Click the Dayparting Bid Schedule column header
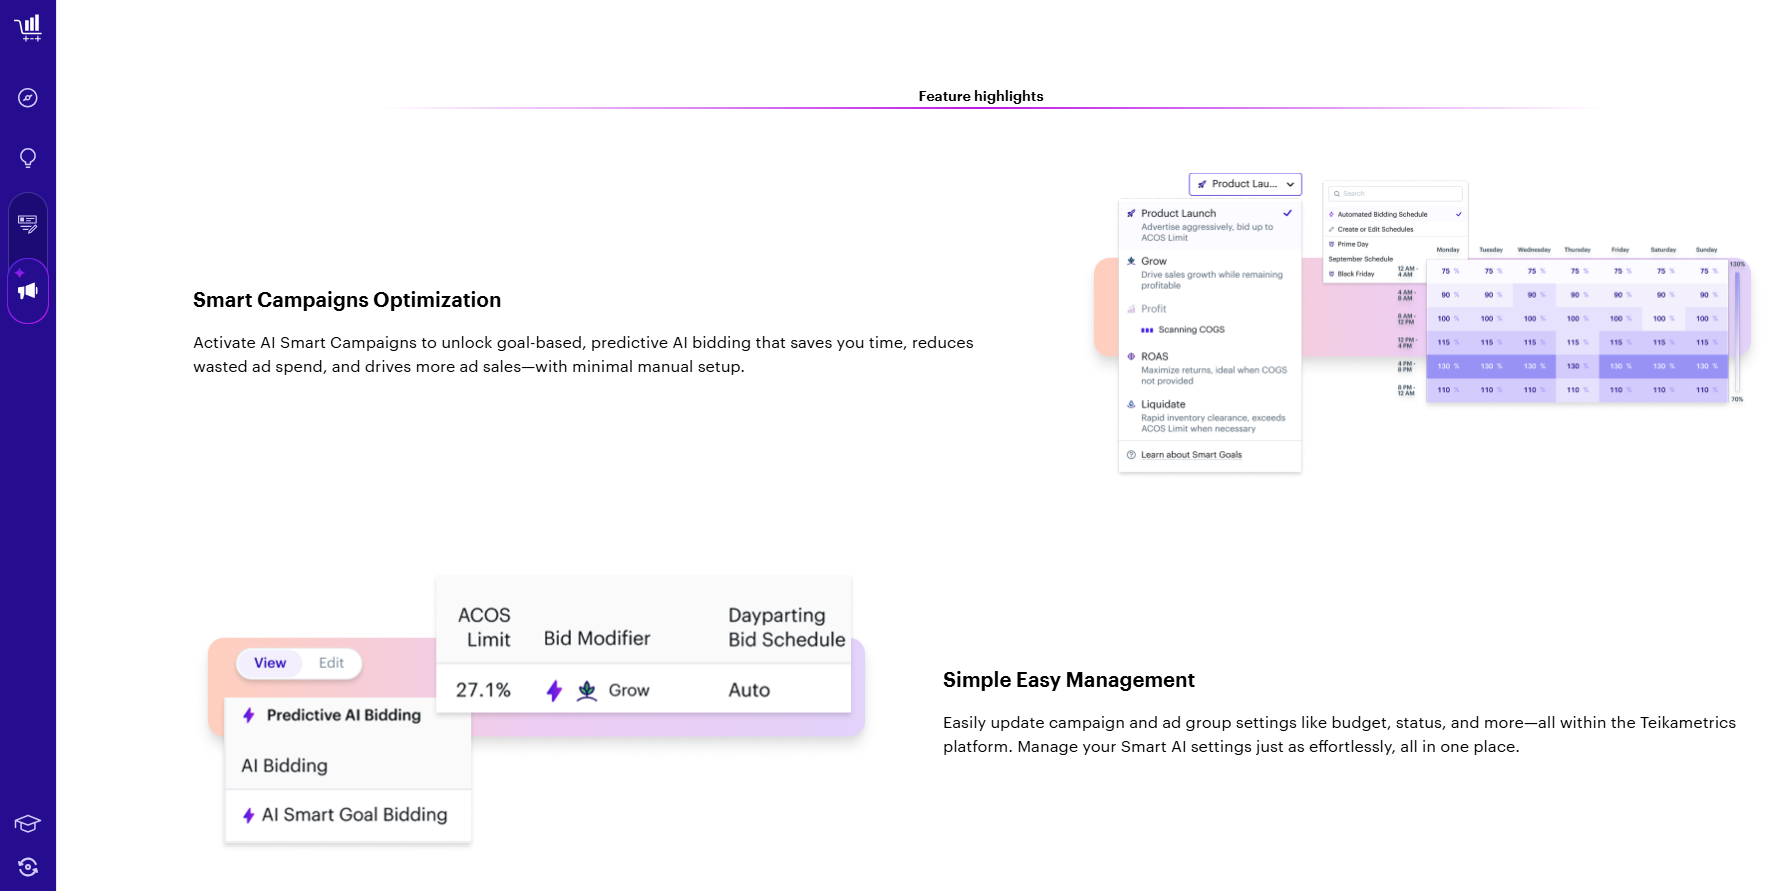The image size is (1777, 891). pyautogui.click(x=787, y=628)
